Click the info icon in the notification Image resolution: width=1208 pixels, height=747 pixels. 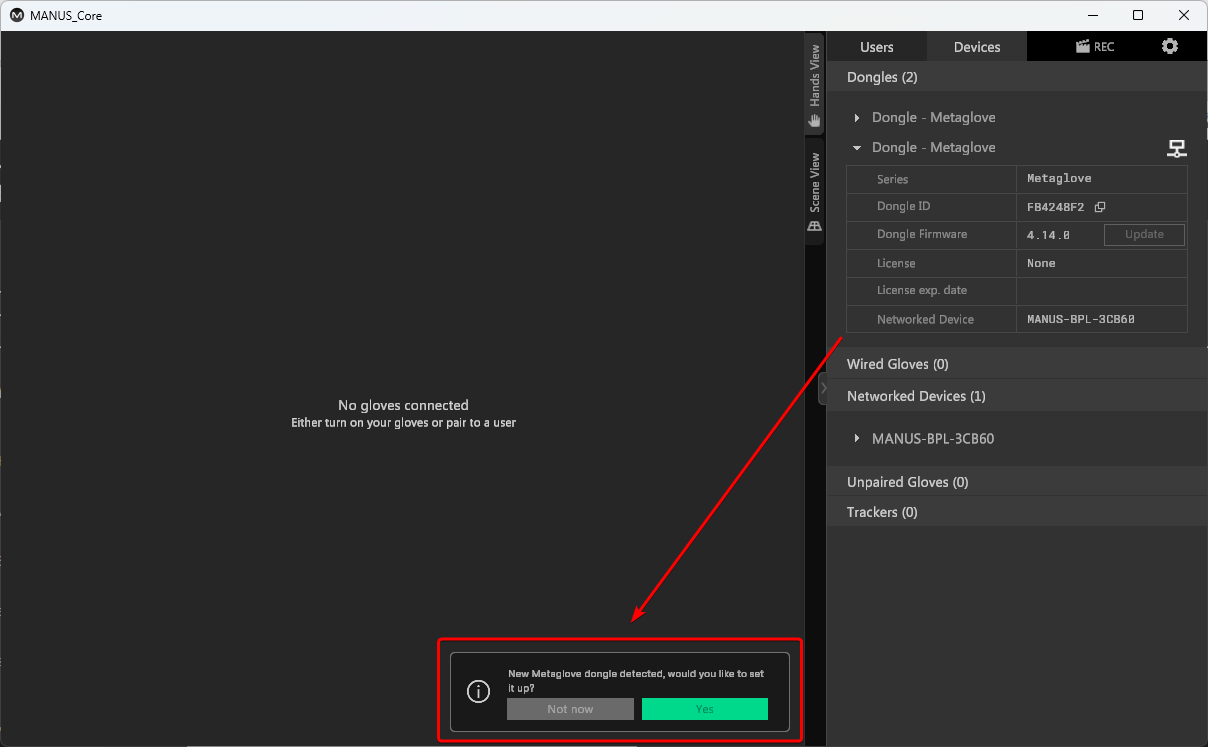pyautogui.click(x=479, y=691)
